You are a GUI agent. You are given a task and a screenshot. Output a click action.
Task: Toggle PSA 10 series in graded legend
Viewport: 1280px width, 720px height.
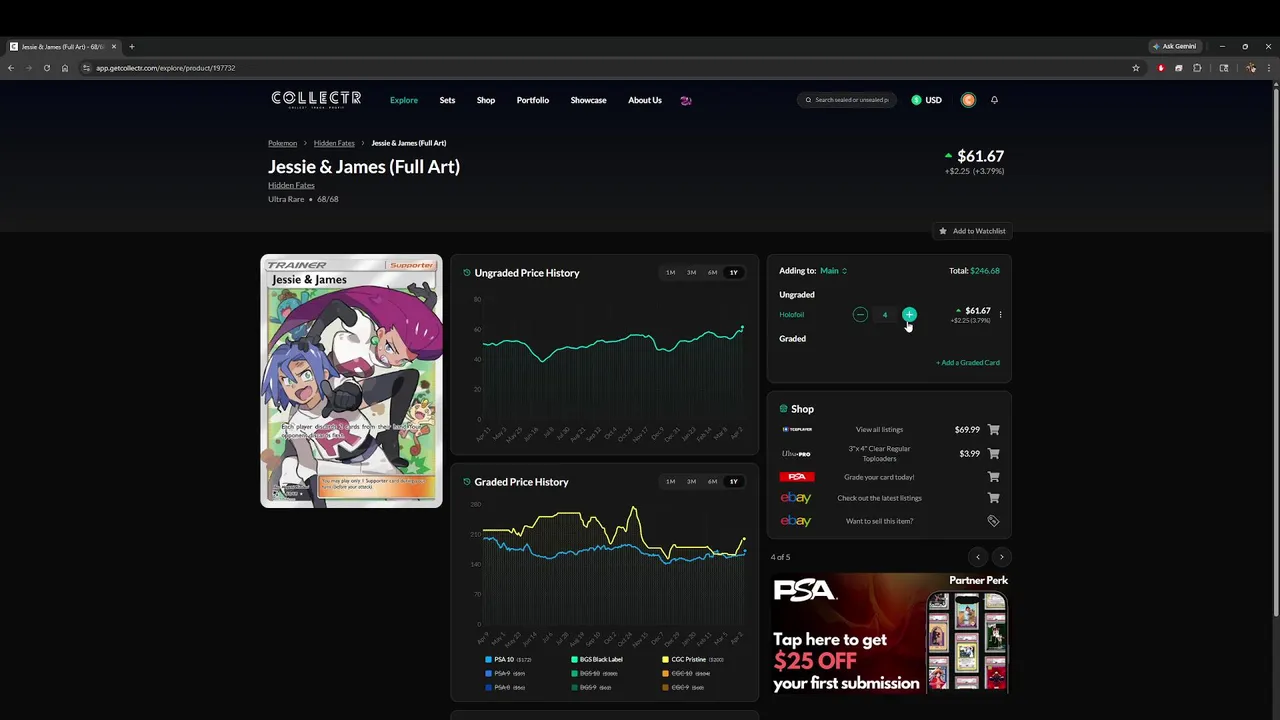click(x=509, y=660)
